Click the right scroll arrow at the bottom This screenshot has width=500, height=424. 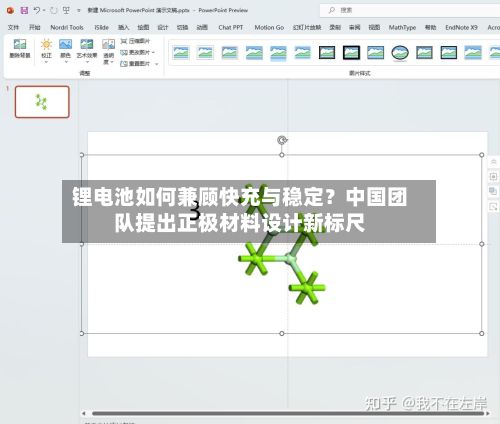coord(488,413)
